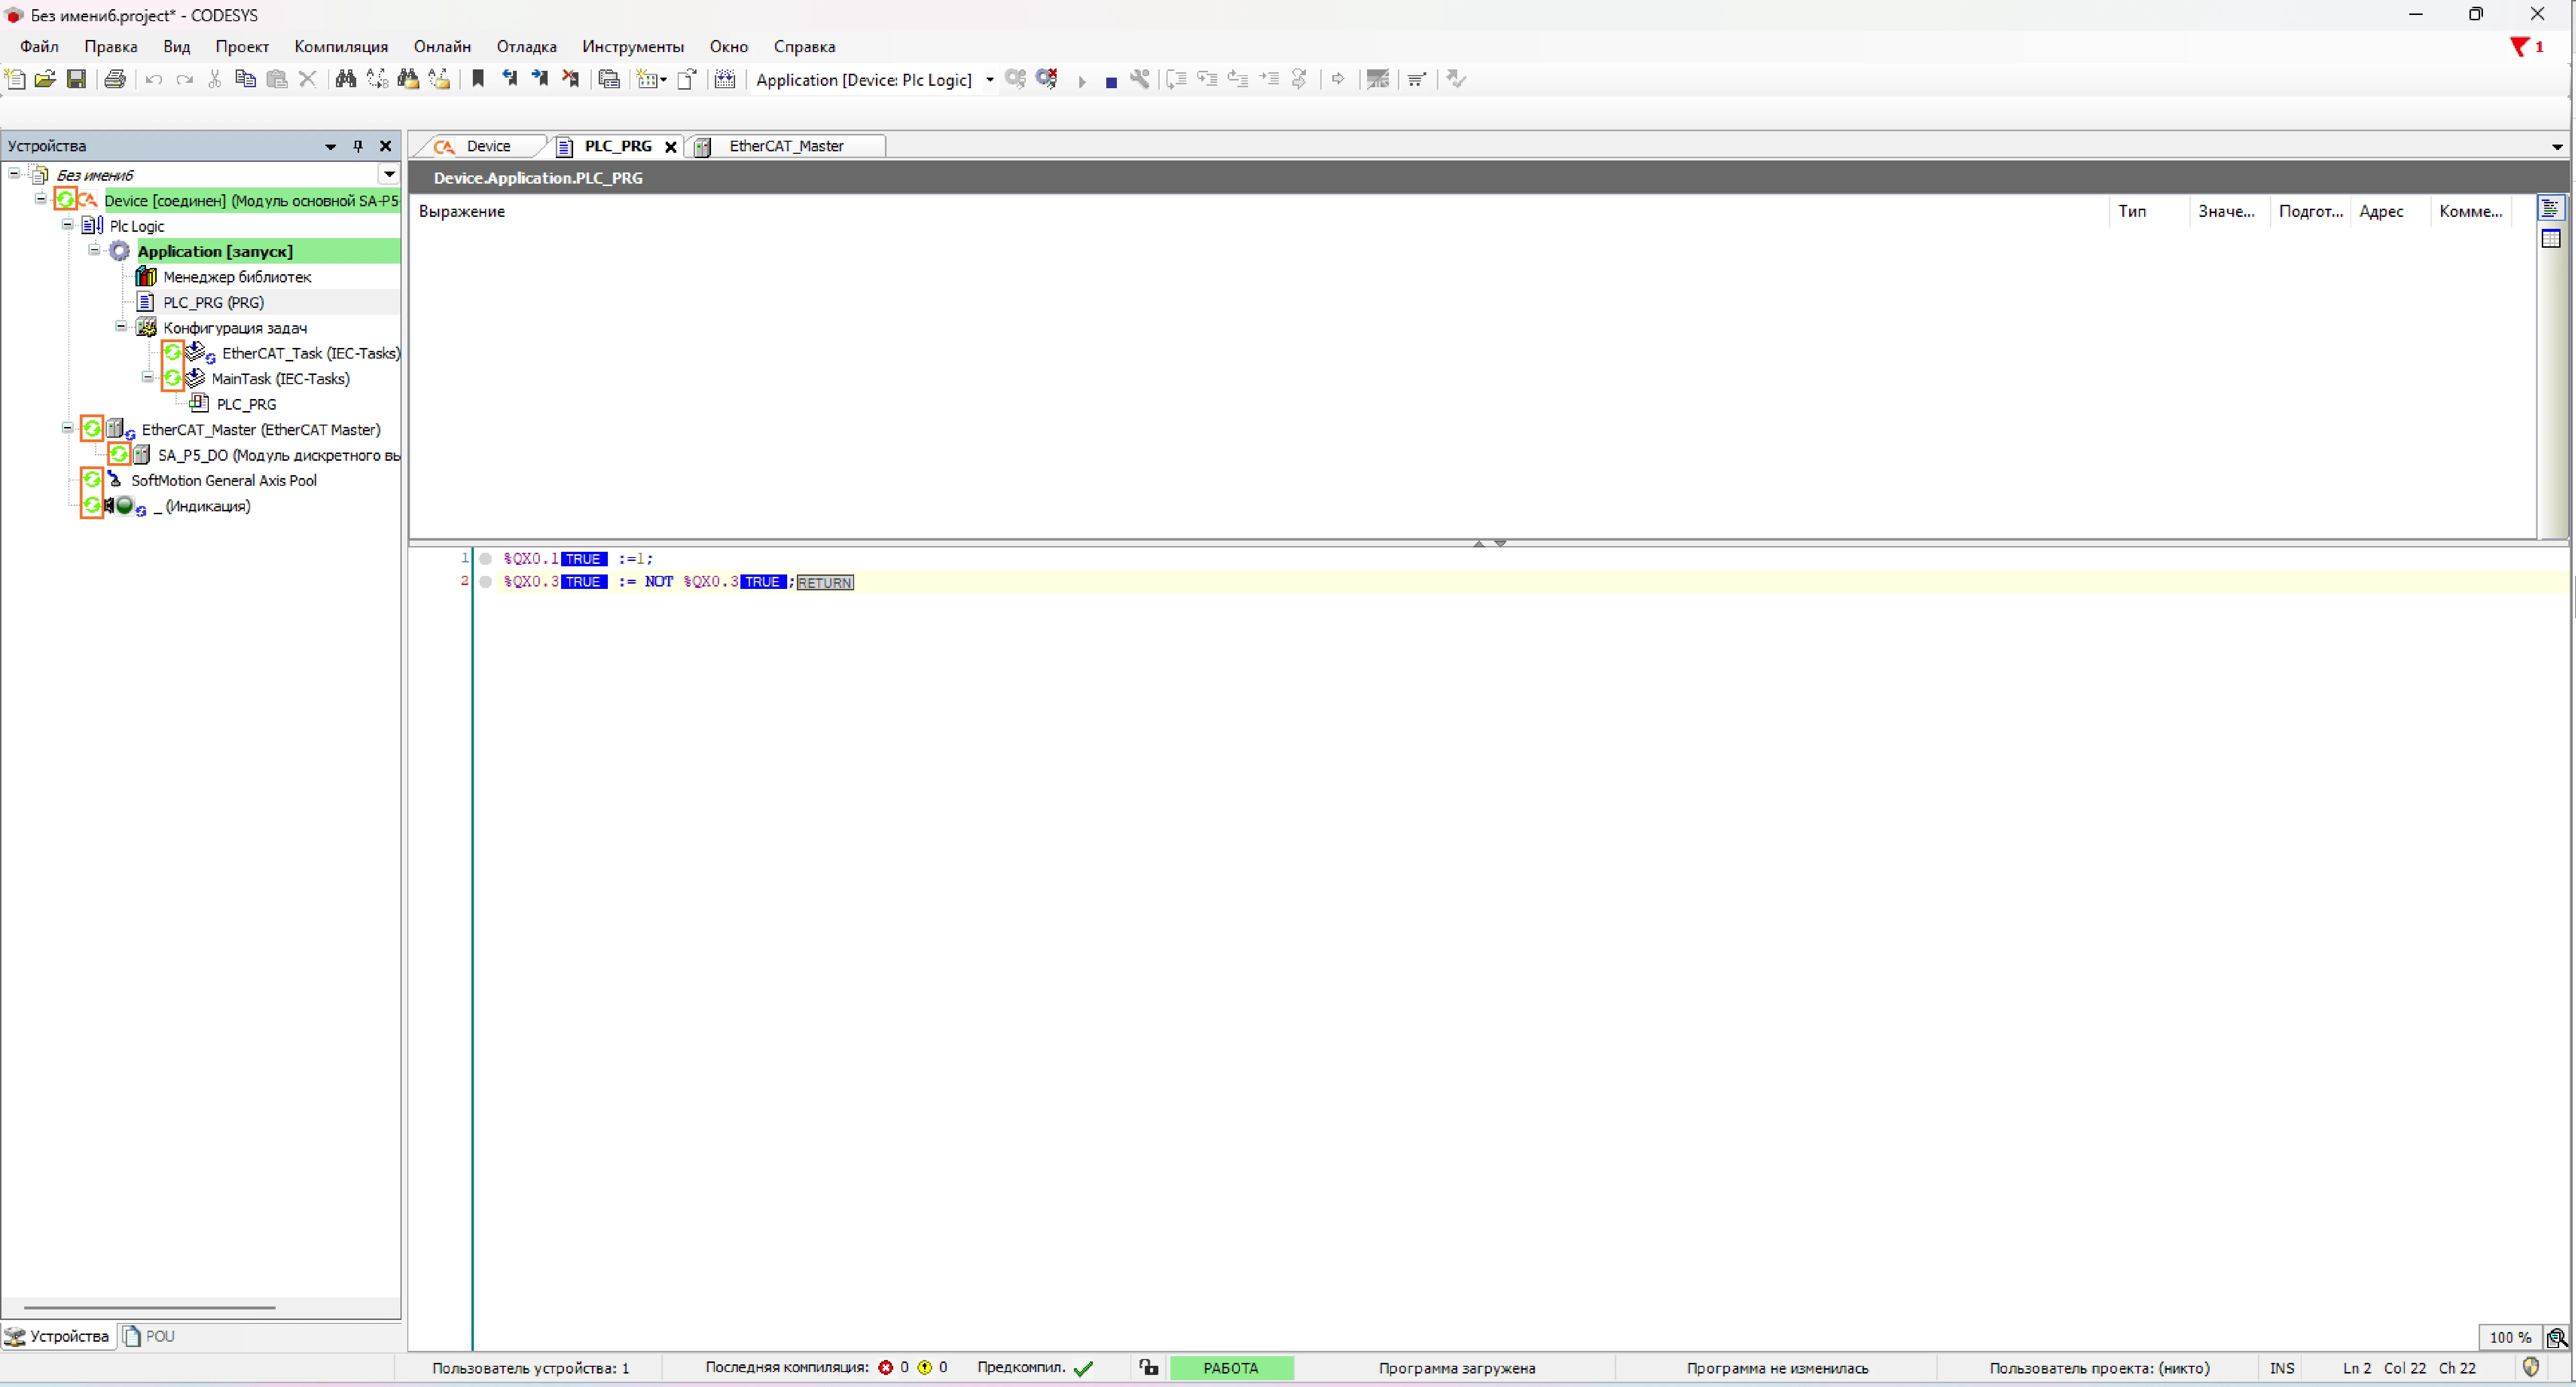The image size is (2576, 1387).
Task: Click the Тип column header
Action: point(2149,211)
